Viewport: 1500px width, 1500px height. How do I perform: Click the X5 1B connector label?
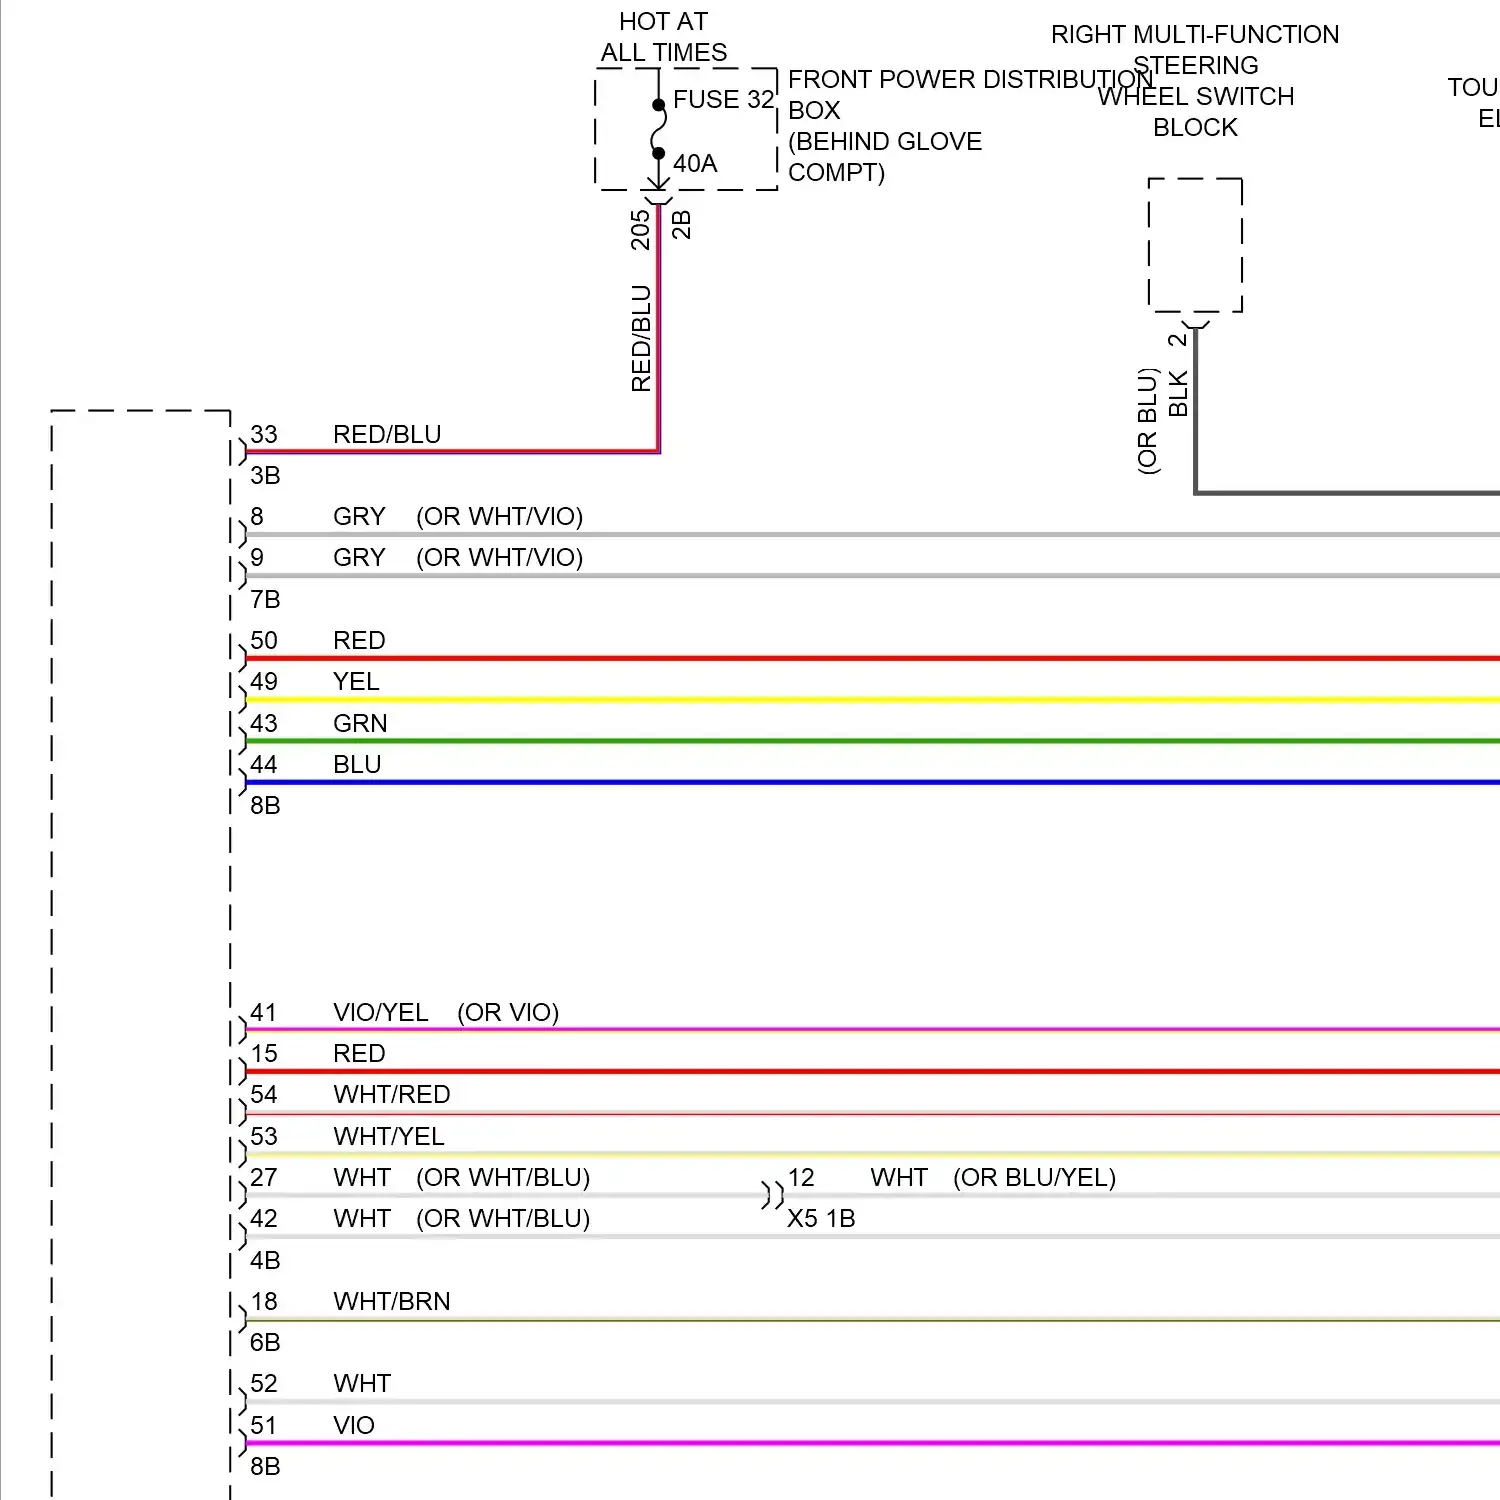pos(821,1218)
